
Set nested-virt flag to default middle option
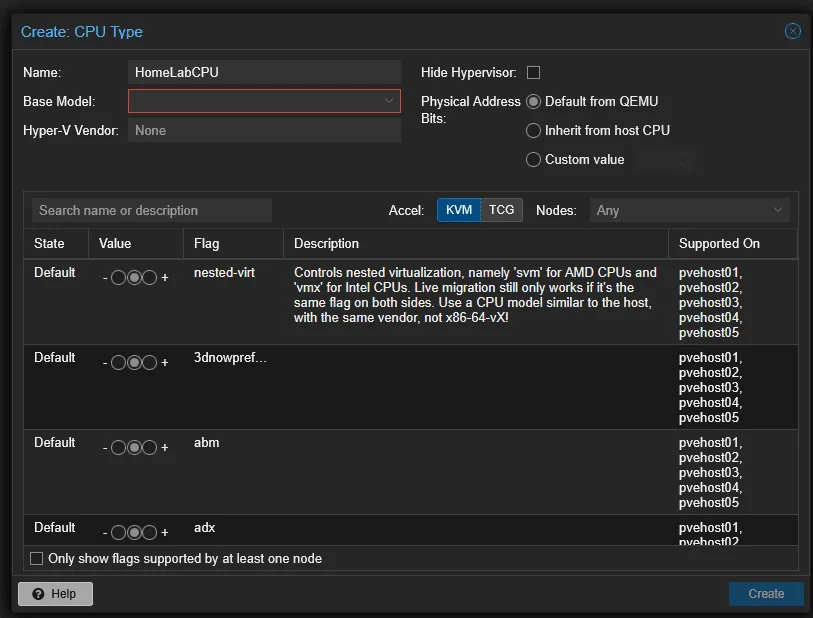point(134,277)
